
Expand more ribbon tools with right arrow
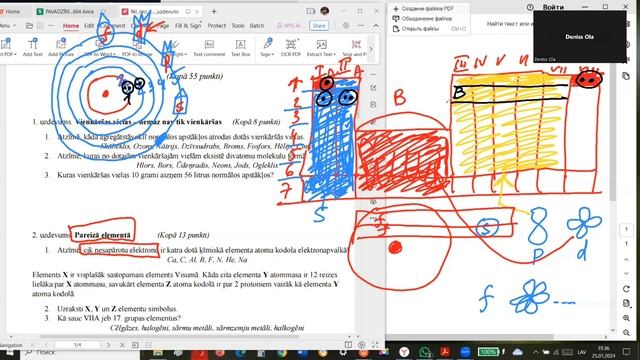pos(371,49)
